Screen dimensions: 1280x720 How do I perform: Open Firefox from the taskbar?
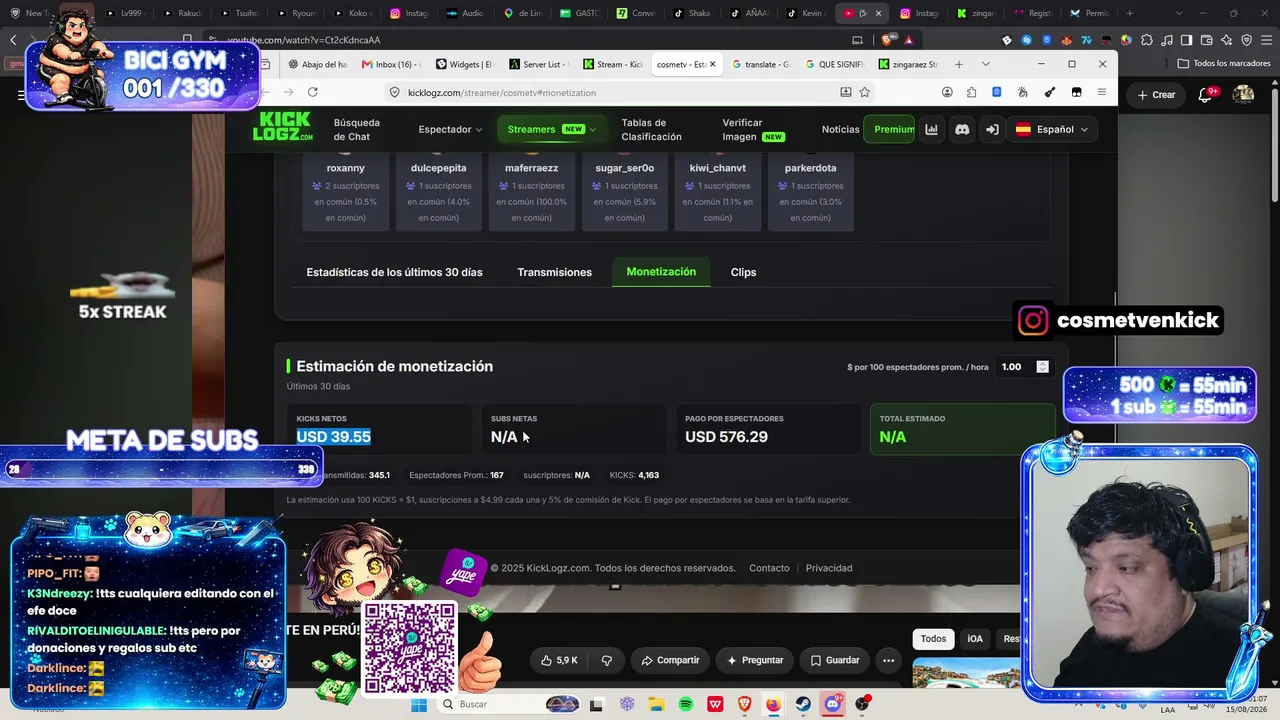pos(774,705)
